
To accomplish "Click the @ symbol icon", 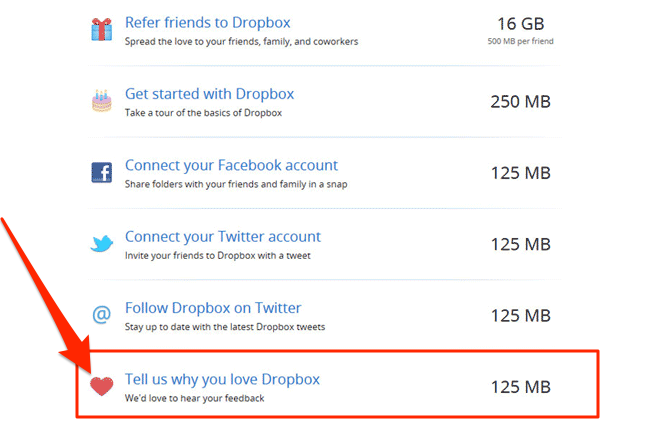I will 101,314.
